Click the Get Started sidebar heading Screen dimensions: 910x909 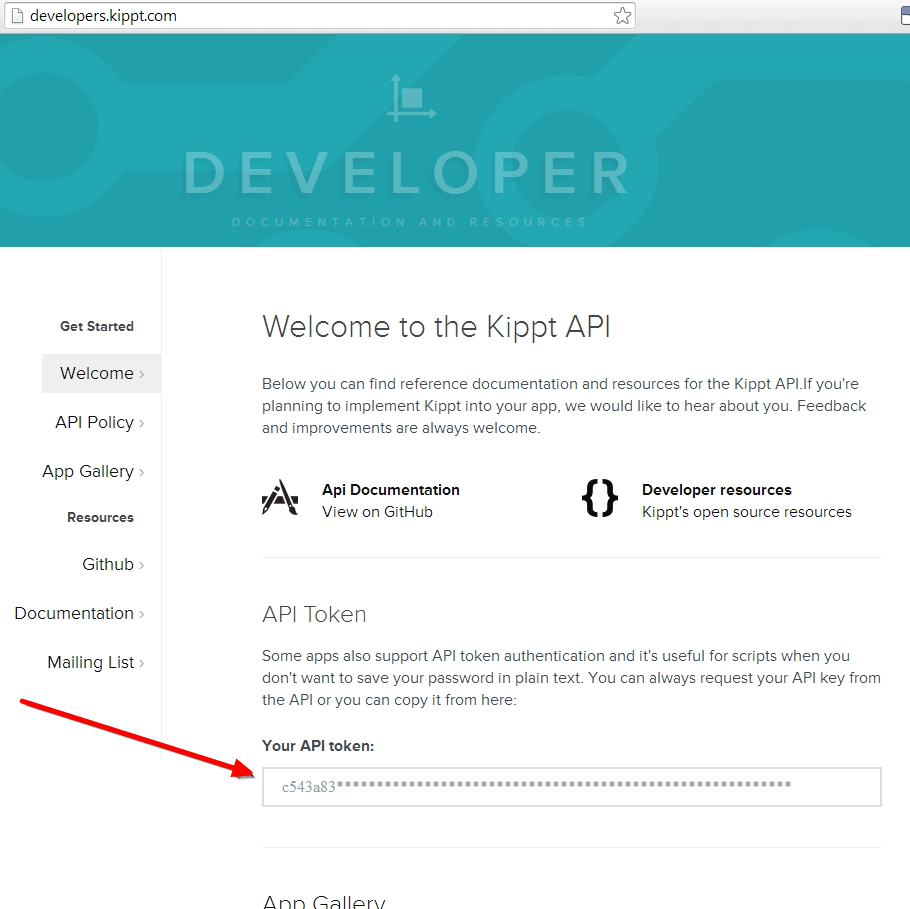[97, 326]
